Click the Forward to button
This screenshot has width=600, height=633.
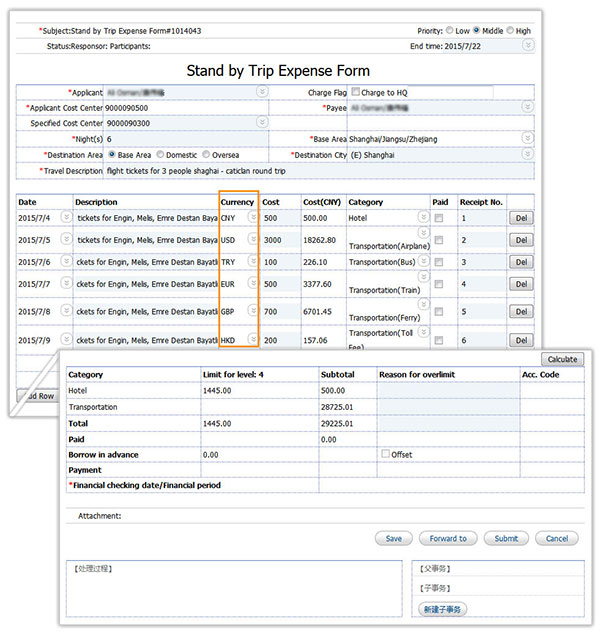coord(448,538)
